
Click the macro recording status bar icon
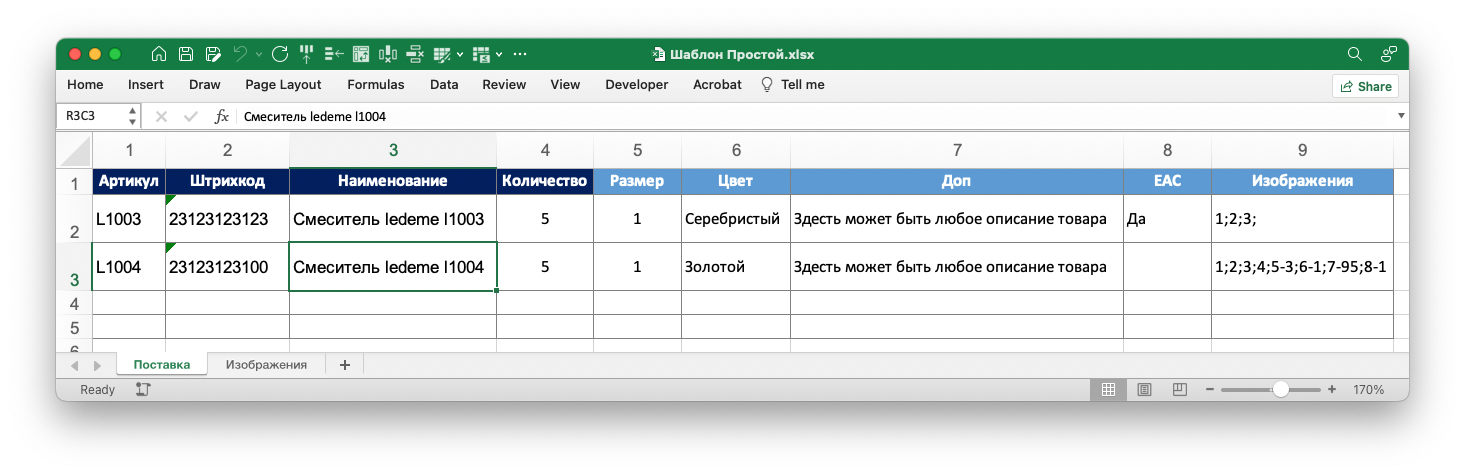pyautogui.click(x=143, y=390)
